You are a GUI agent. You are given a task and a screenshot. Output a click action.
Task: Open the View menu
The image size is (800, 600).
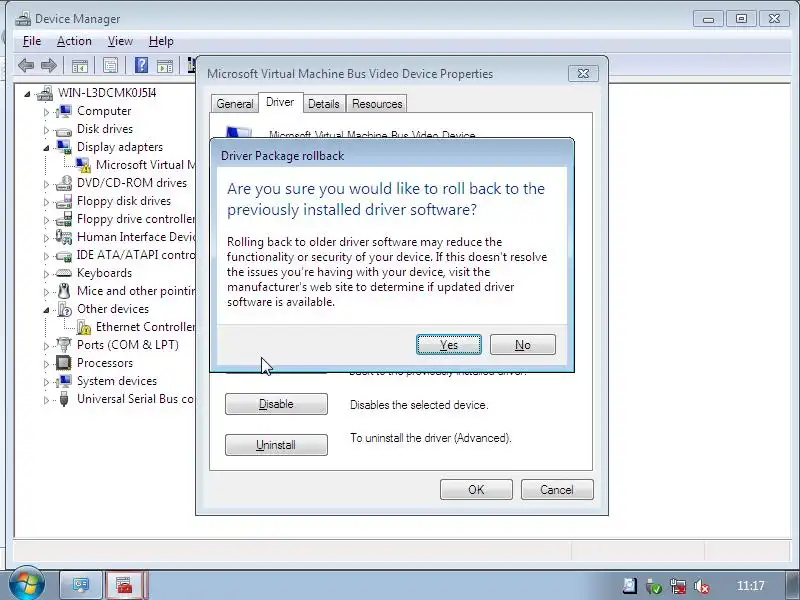120,41
